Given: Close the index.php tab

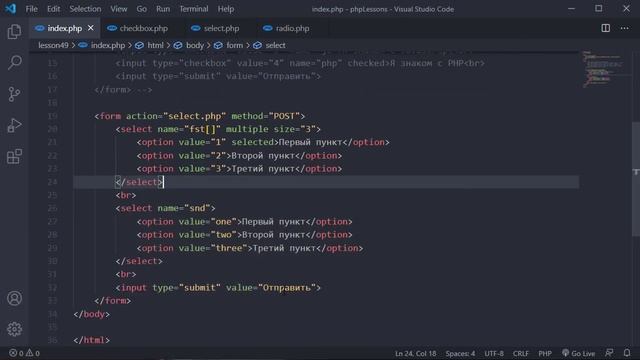Looking at the screenshot, I should pyautogui.click(x=91, y=28).
